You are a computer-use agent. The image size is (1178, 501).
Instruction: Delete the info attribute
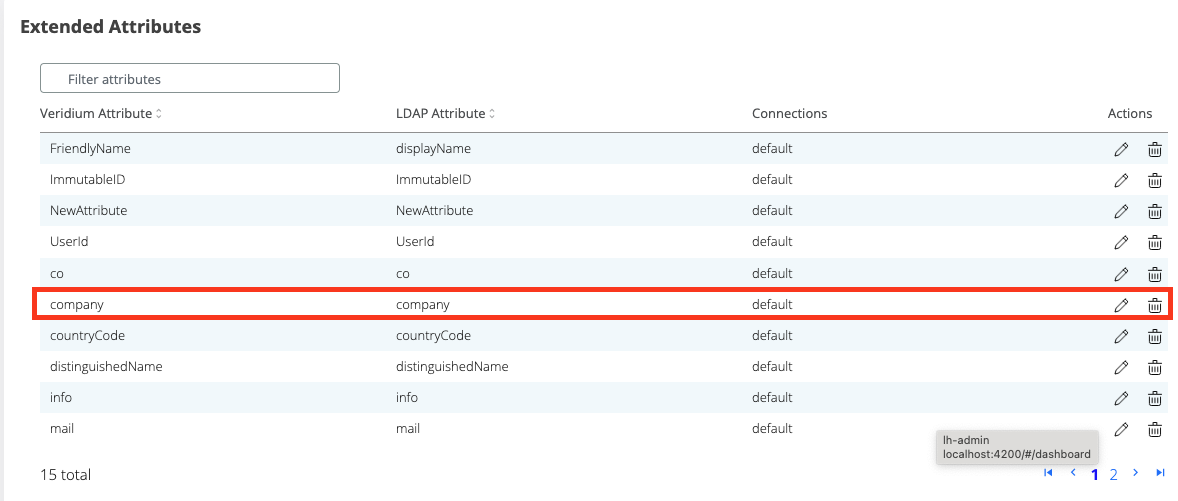tap(1154, 398)
